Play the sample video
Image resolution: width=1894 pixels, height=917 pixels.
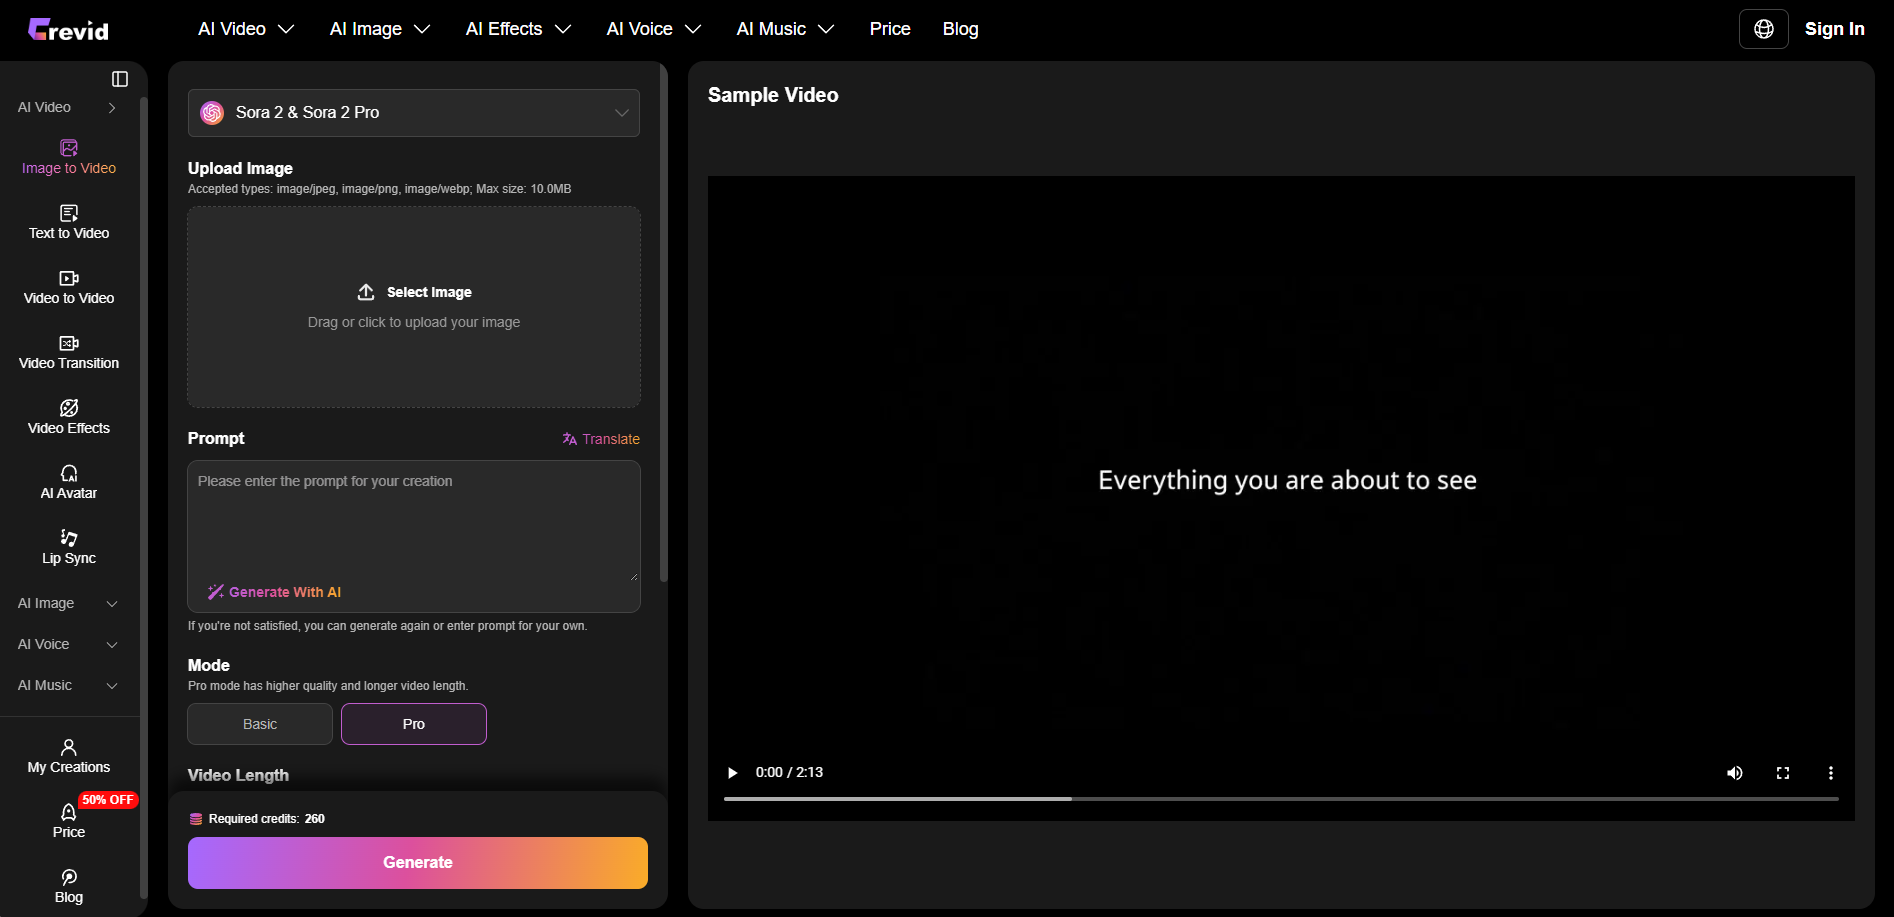733,773
